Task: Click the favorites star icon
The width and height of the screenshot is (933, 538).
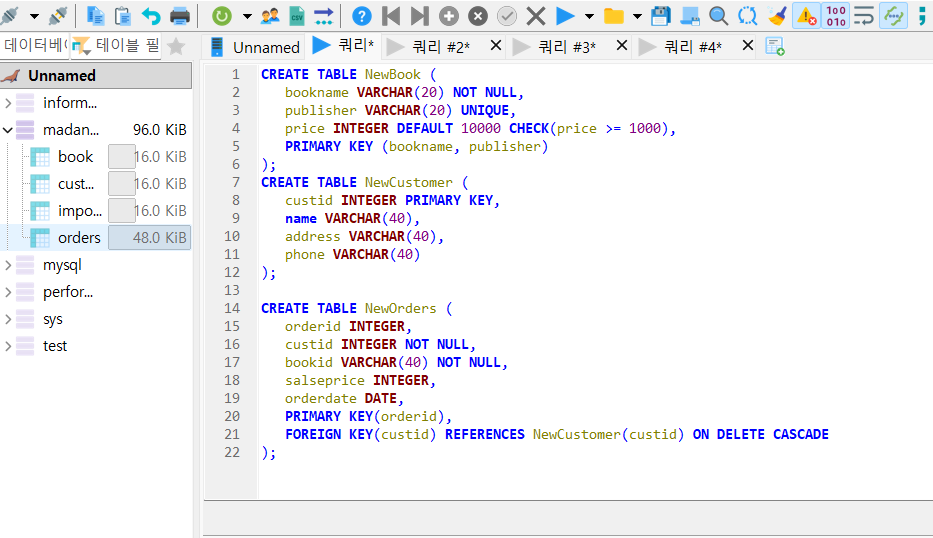Action: 176,46
